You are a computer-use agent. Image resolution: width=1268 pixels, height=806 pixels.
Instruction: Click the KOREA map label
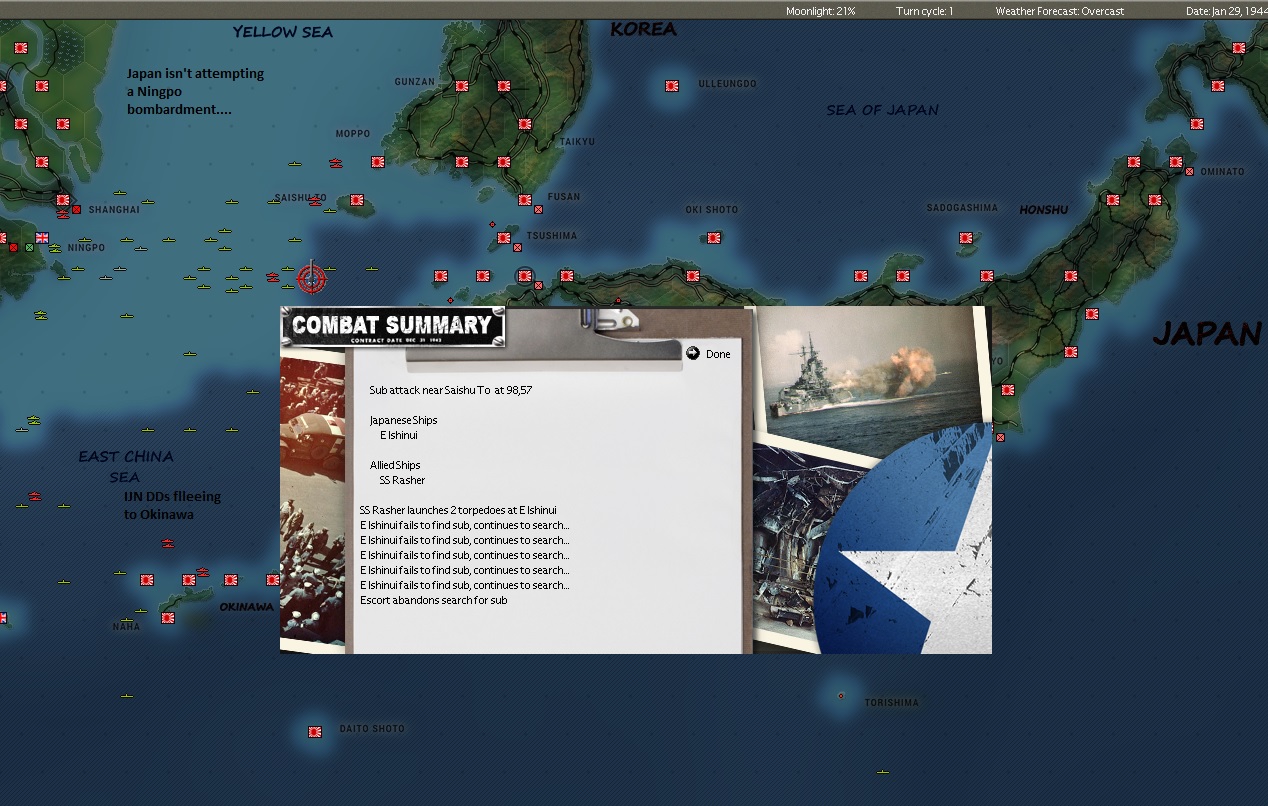[x=643, y=29]
